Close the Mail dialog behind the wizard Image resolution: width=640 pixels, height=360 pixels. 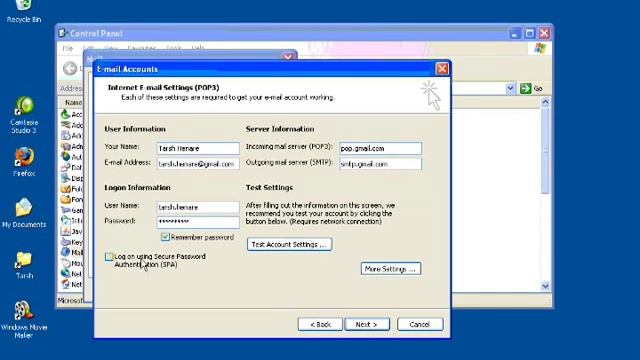[288, 57]
